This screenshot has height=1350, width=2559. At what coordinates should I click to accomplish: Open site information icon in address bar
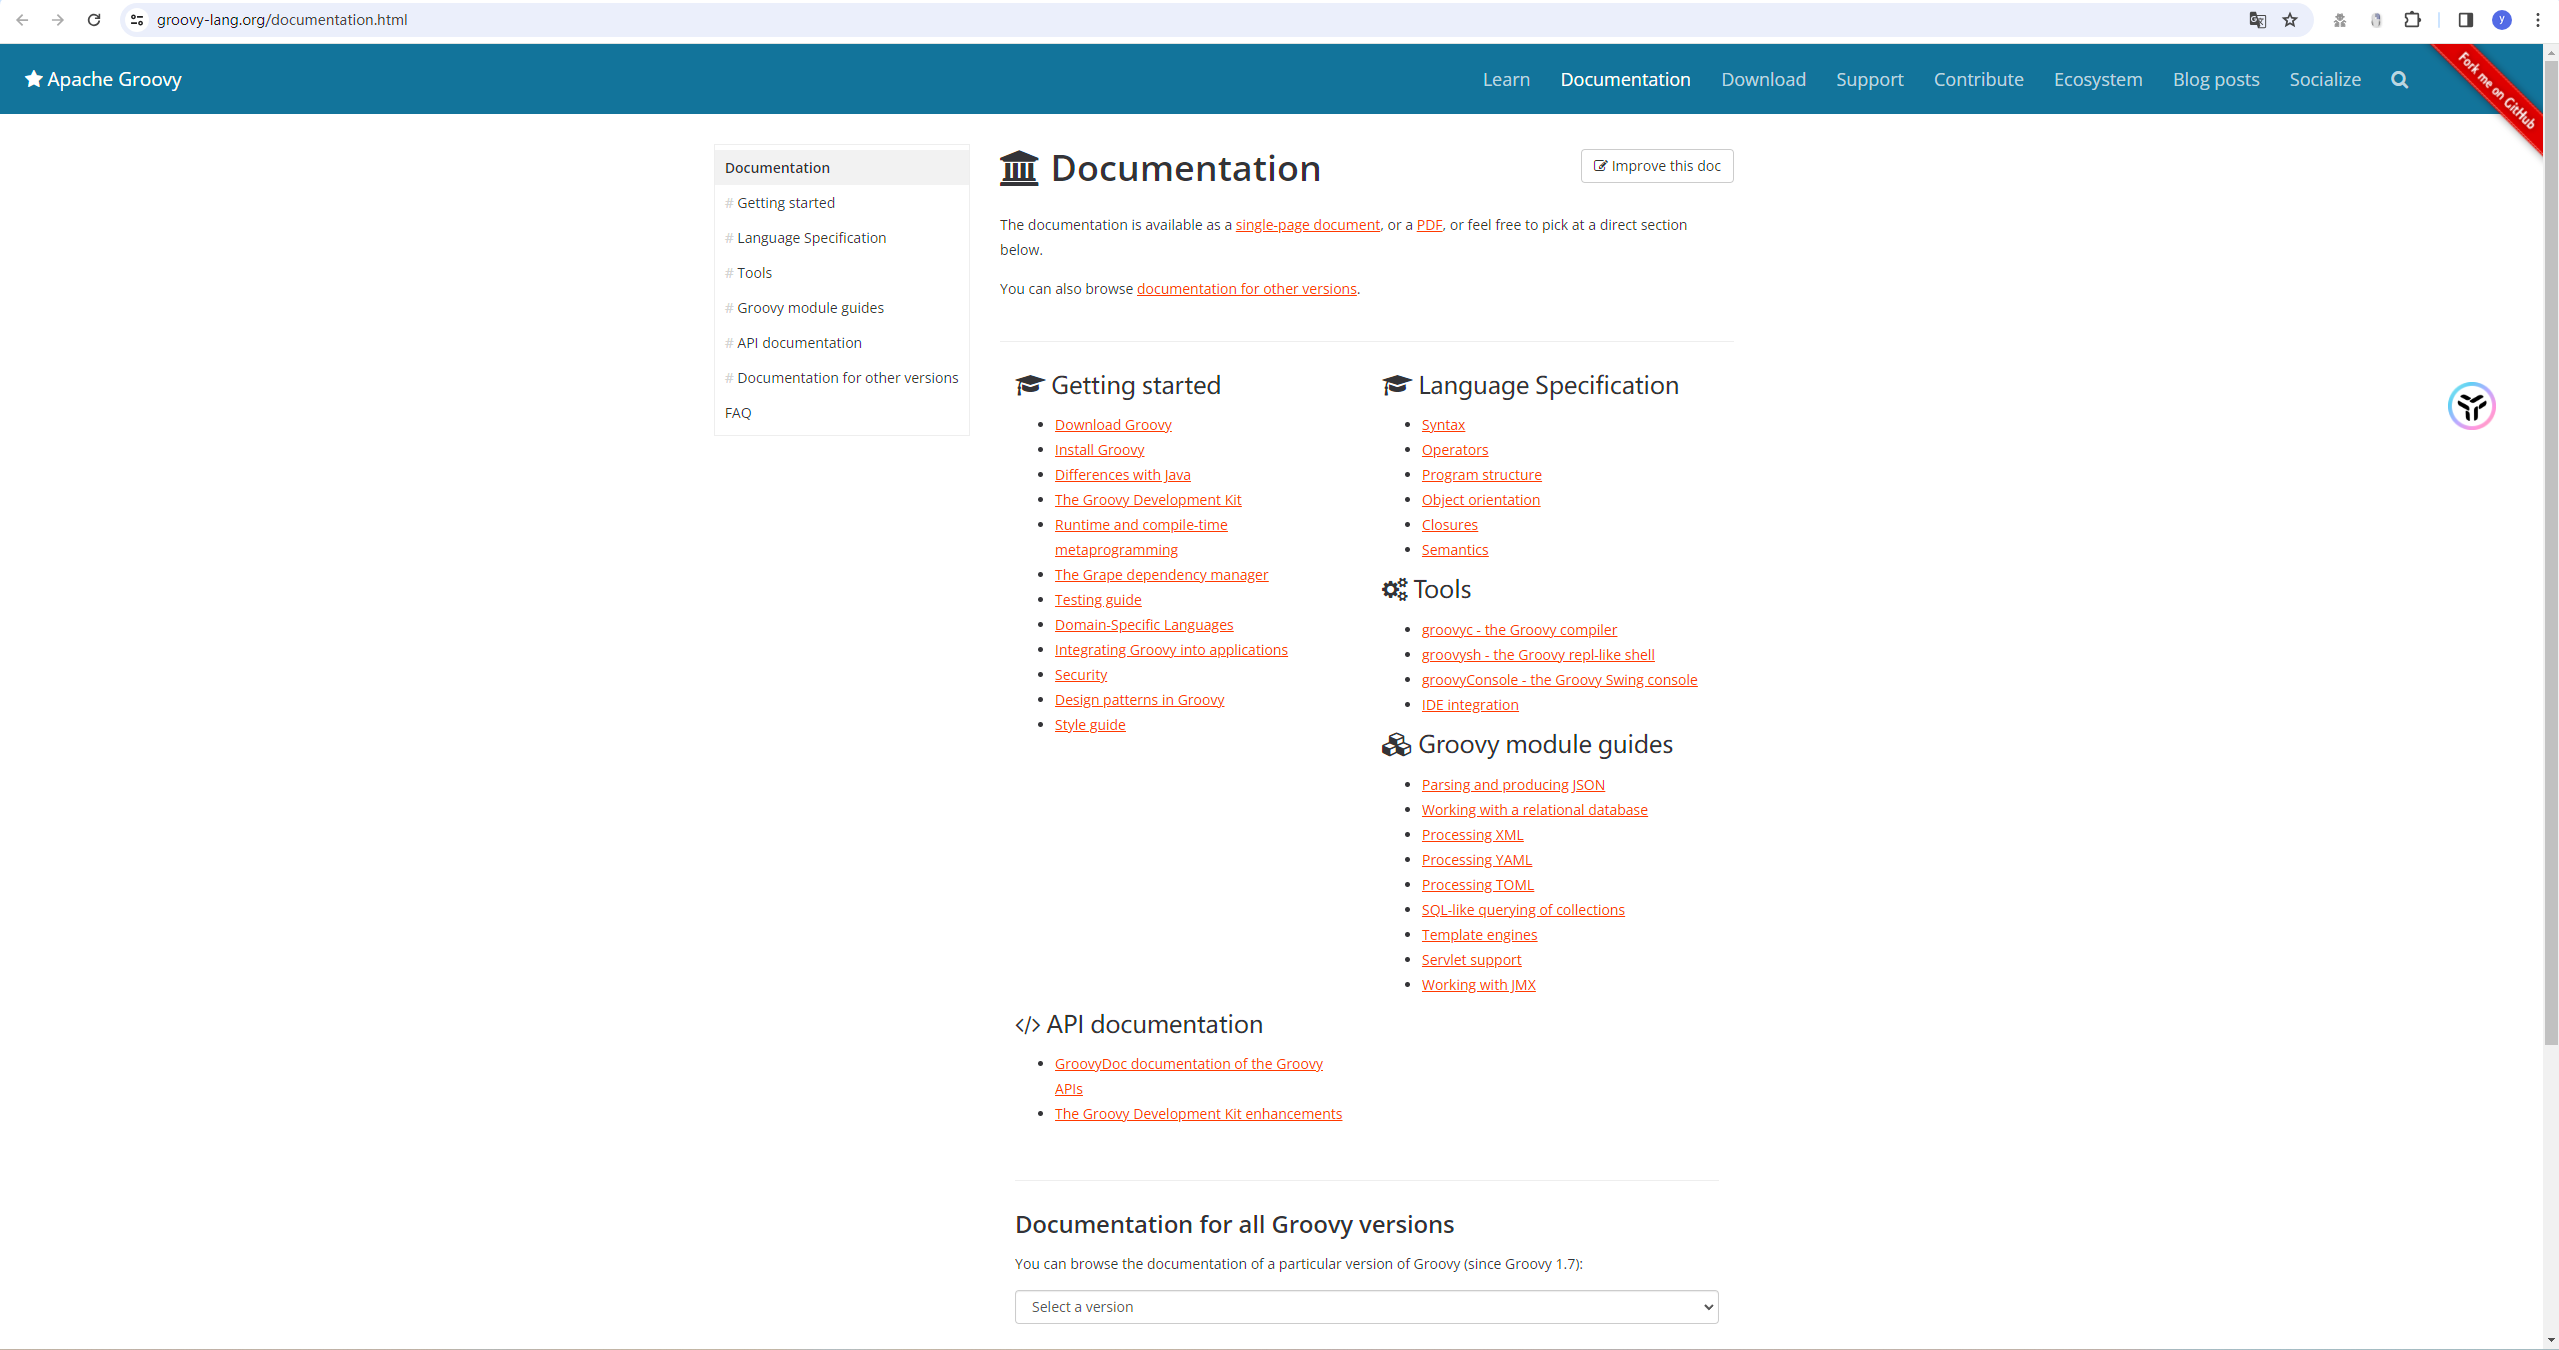tap(137, 20)
